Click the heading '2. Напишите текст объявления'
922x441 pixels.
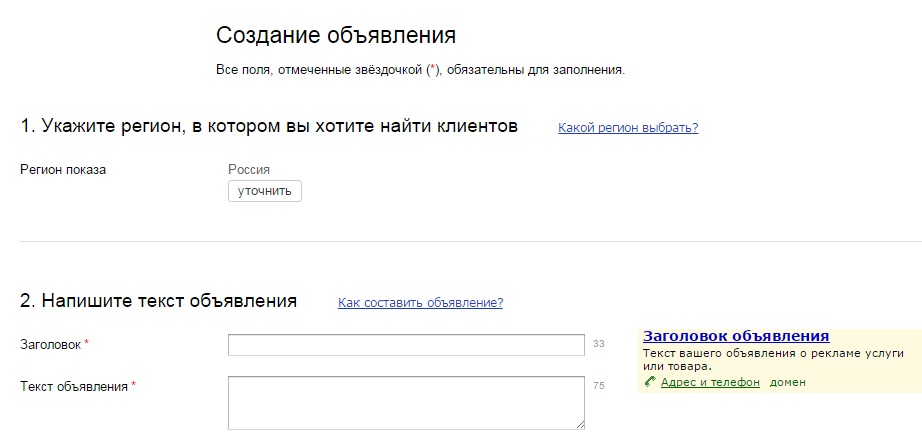(158, 301)
